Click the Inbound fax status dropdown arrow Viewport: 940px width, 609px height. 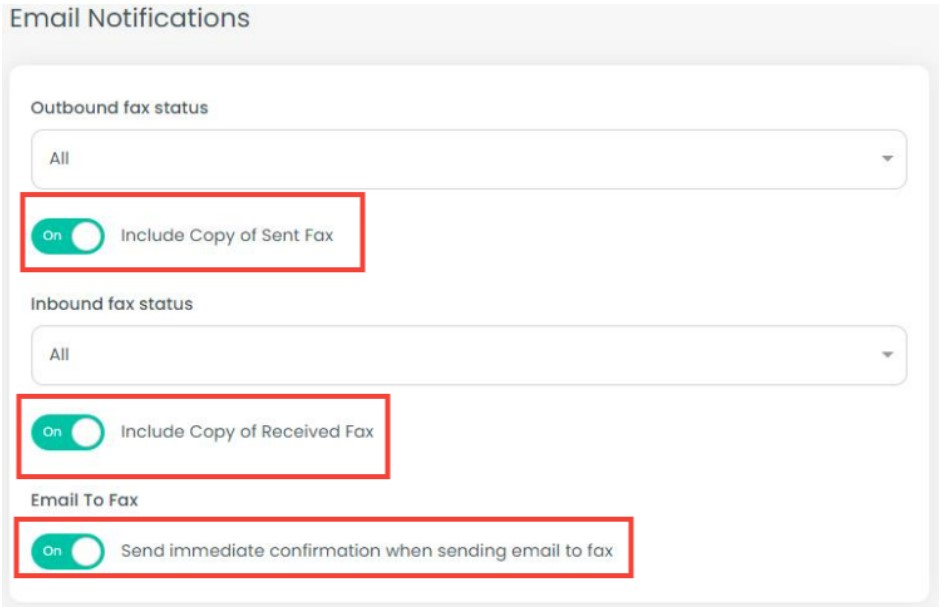(x=886, y=355)
